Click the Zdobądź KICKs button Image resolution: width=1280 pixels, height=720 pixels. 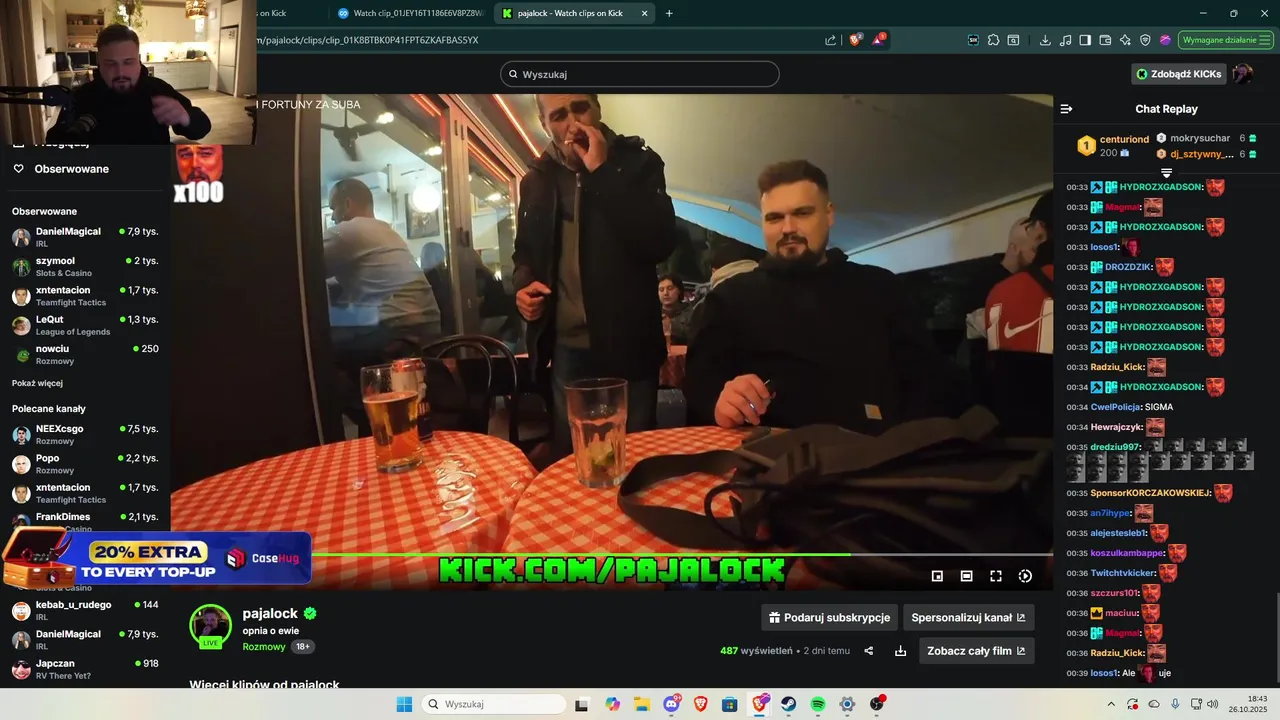click(x=1178, y=74)
